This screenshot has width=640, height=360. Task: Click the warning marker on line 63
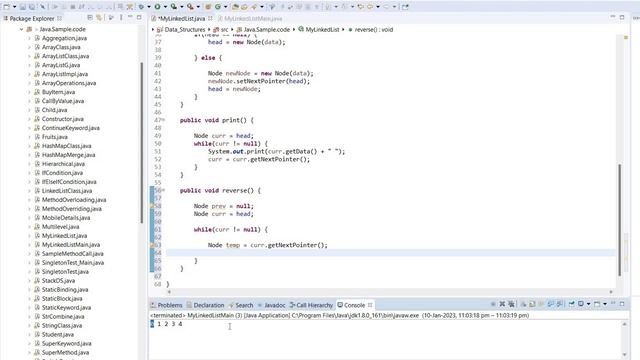[x=152, y=245]
